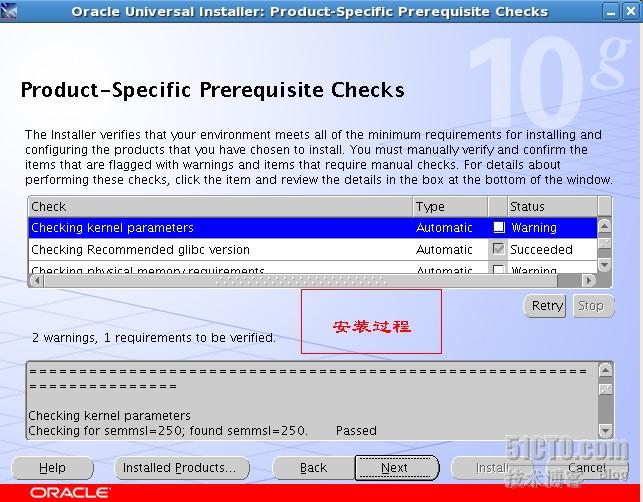
Task: Click the Stop button
Action: (593, 306)
